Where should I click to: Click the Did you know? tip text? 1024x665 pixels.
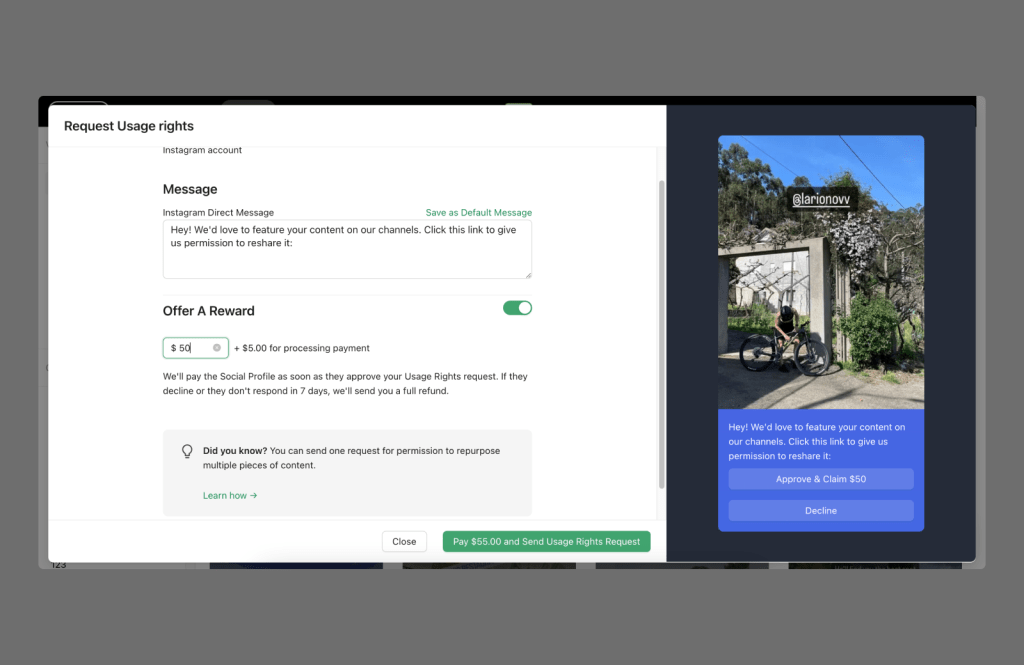point(351,458)
